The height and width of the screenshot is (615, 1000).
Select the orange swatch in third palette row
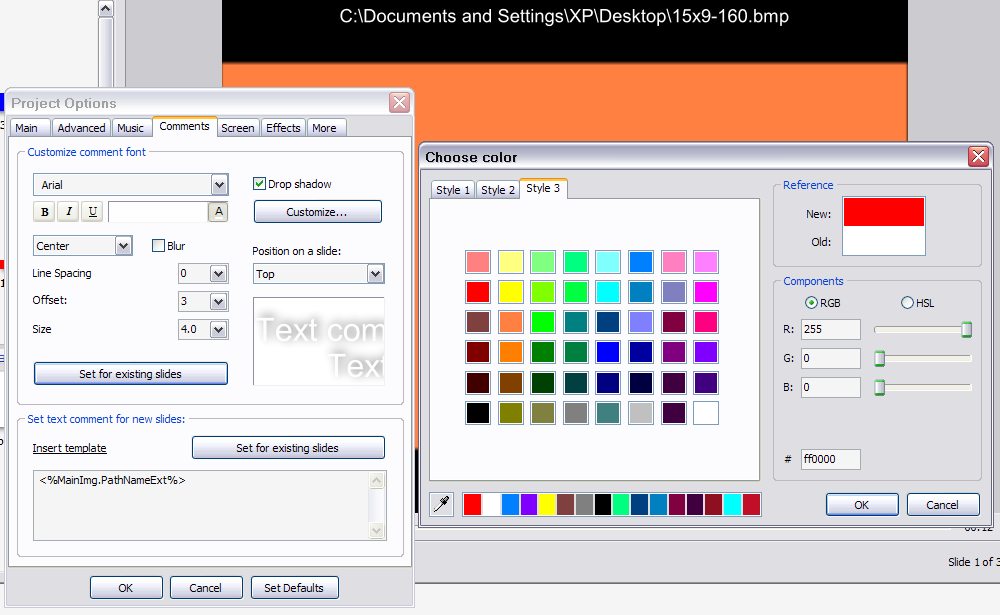point(511,322)
